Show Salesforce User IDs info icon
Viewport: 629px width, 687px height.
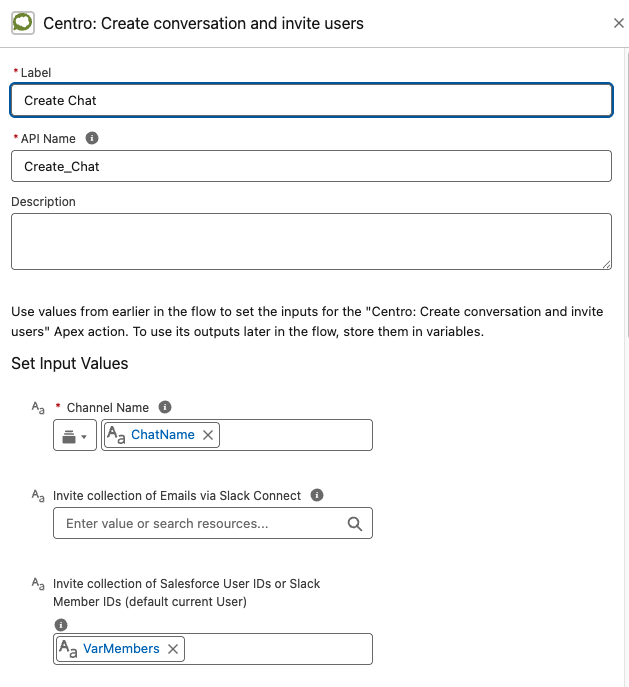(x=61, y=624)
